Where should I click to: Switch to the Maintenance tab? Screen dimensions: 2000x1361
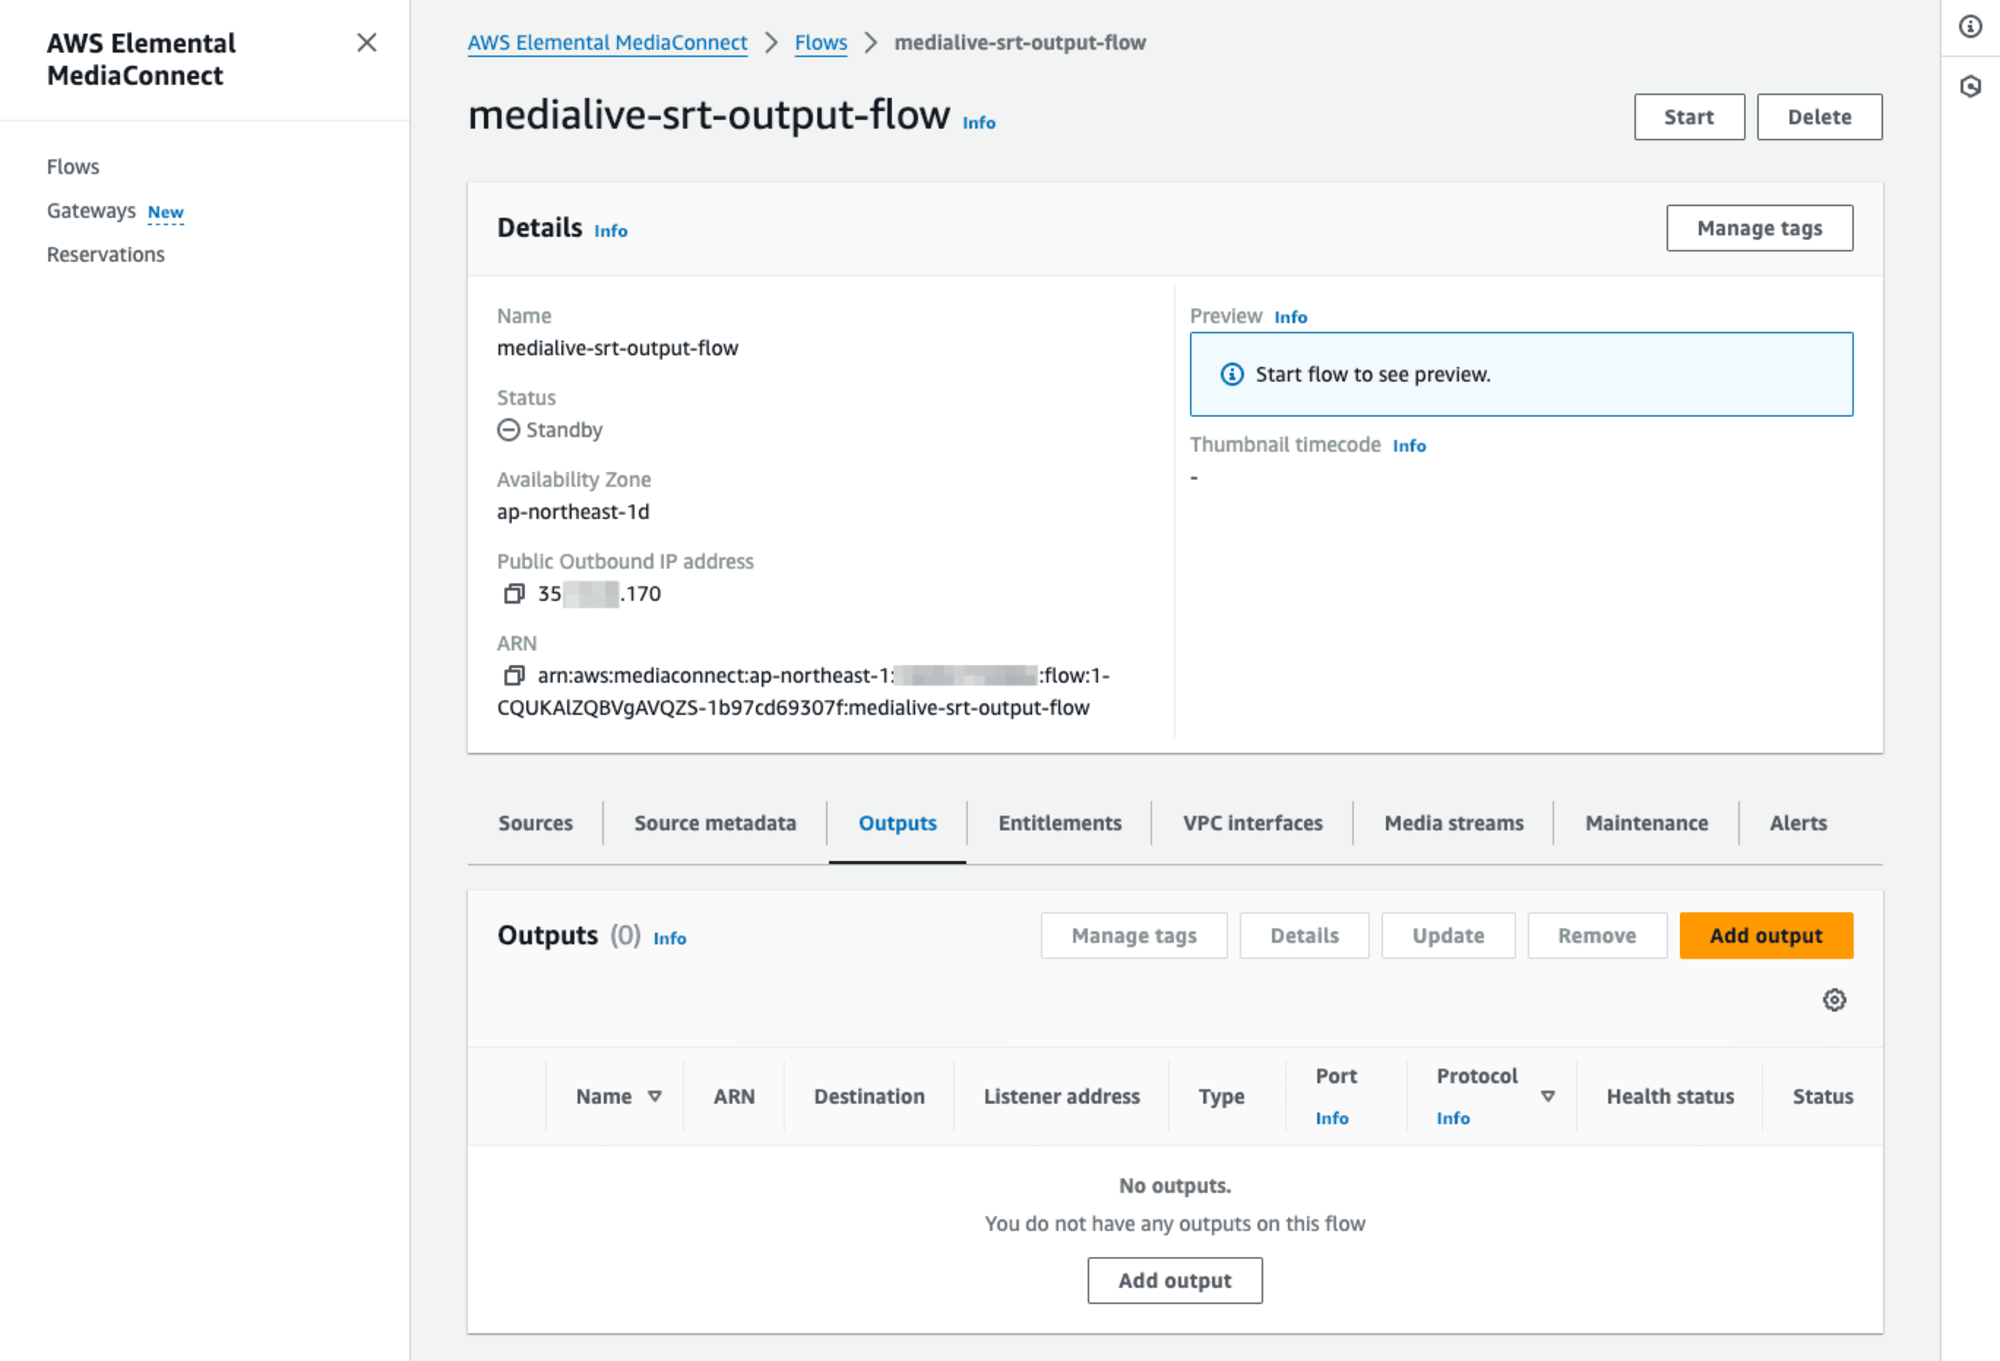tap(1647, 823)
